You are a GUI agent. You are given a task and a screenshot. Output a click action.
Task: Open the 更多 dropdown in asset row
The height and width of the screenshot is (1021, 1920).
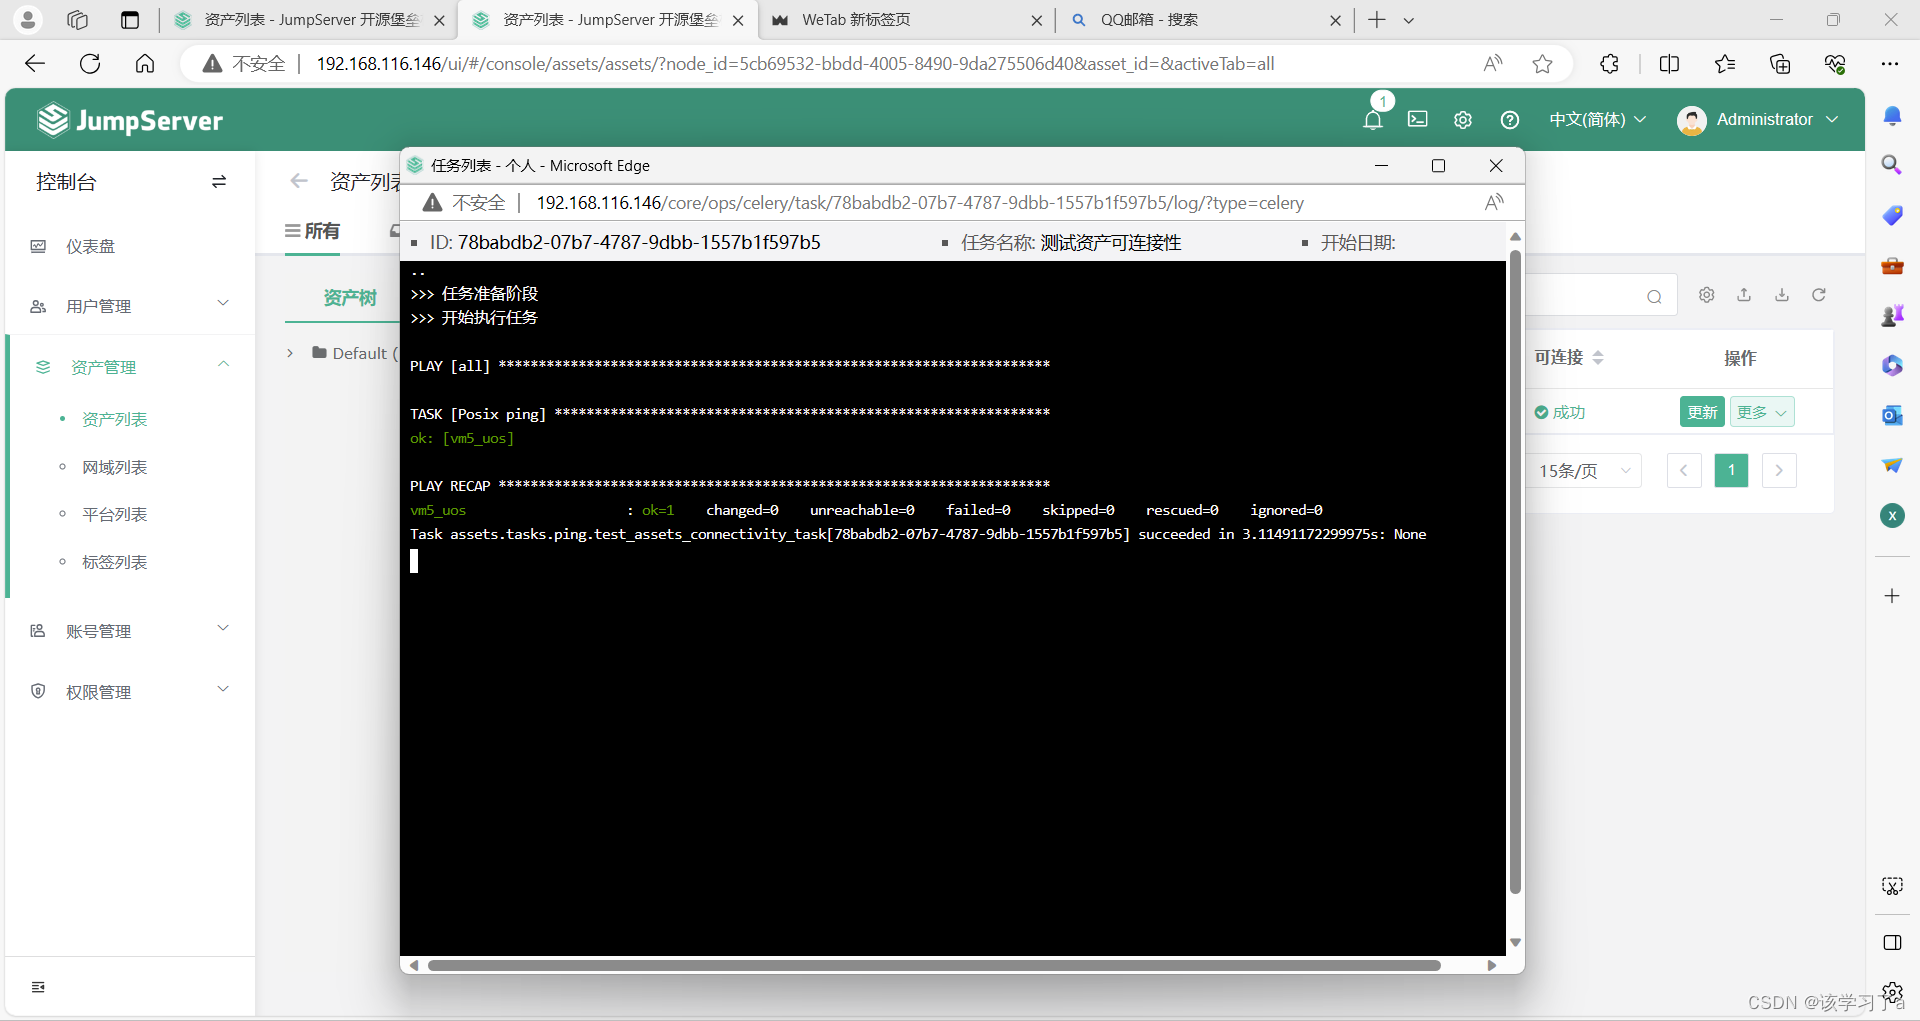pos(1762,412)
